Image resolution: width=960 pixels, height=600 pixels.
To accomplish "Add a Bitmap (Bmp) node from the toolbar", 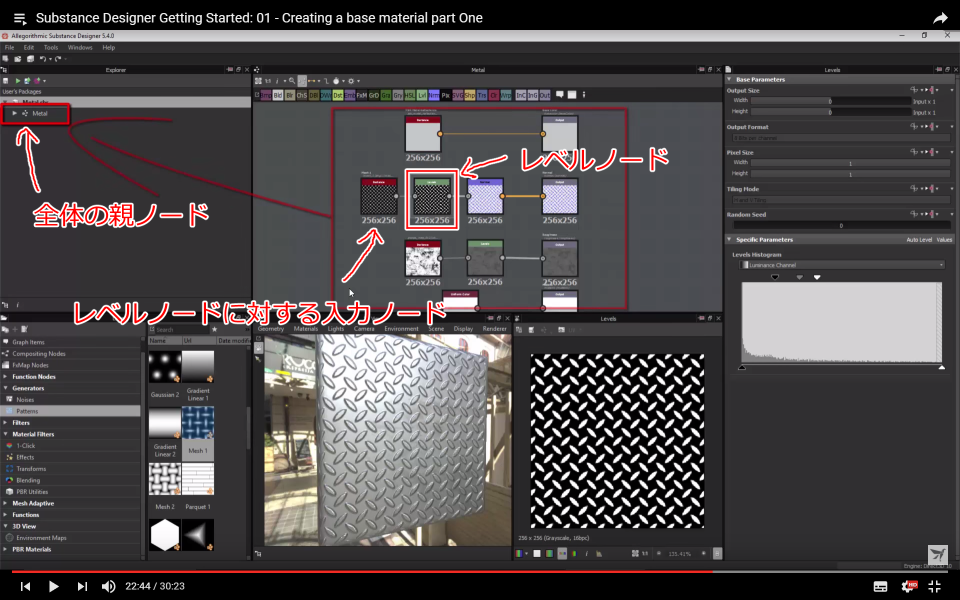I will [x=266, y=95].
